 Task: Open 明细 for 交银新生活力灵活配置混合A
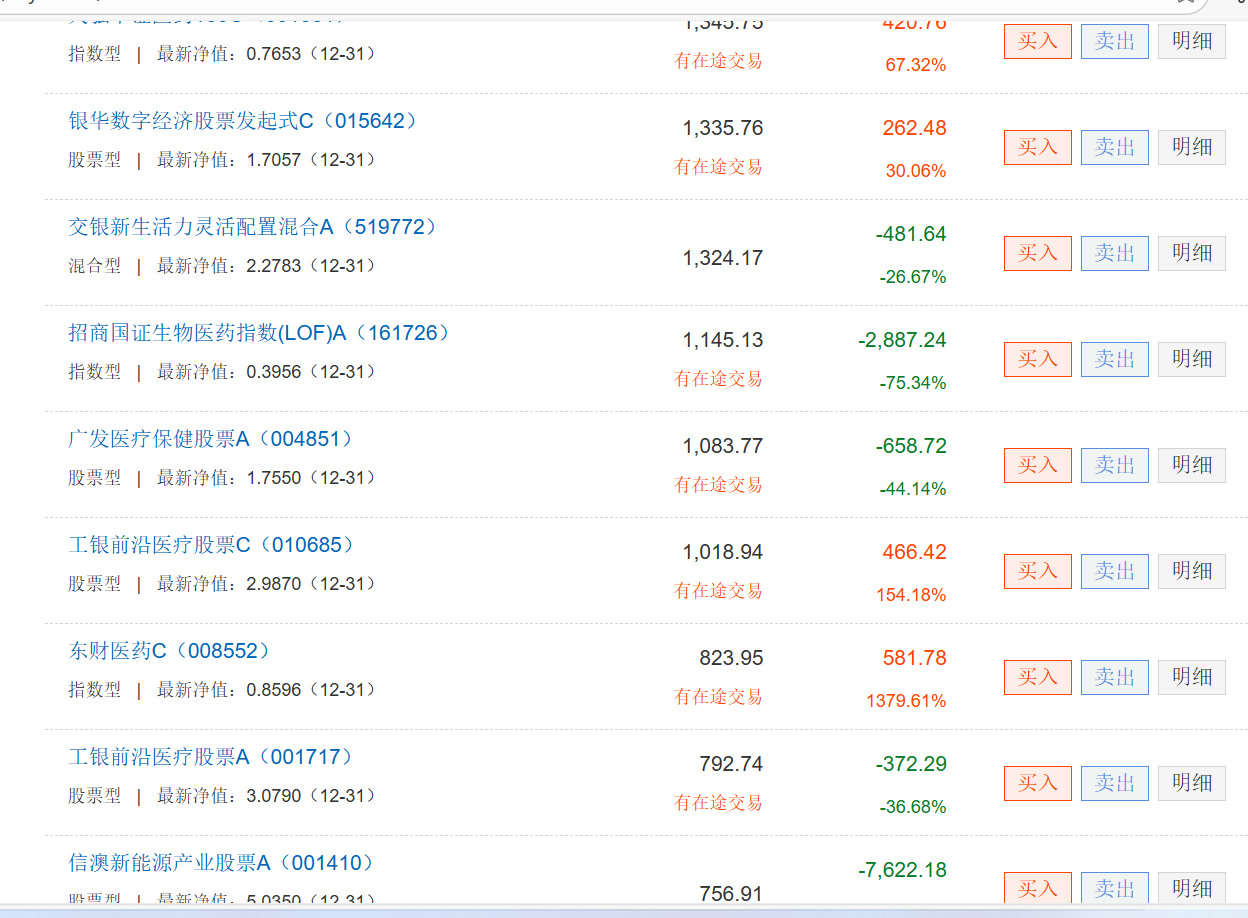coord(1192,253)
